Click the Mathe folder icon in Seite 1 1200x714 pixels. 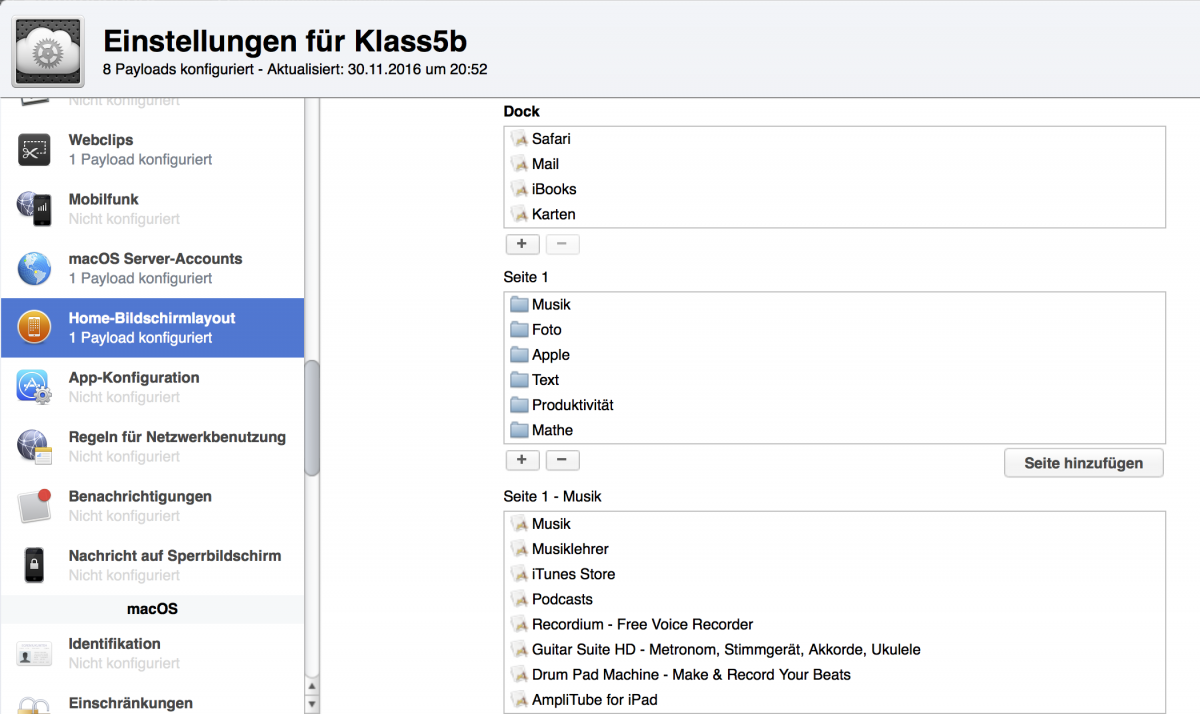pos(519,429)
